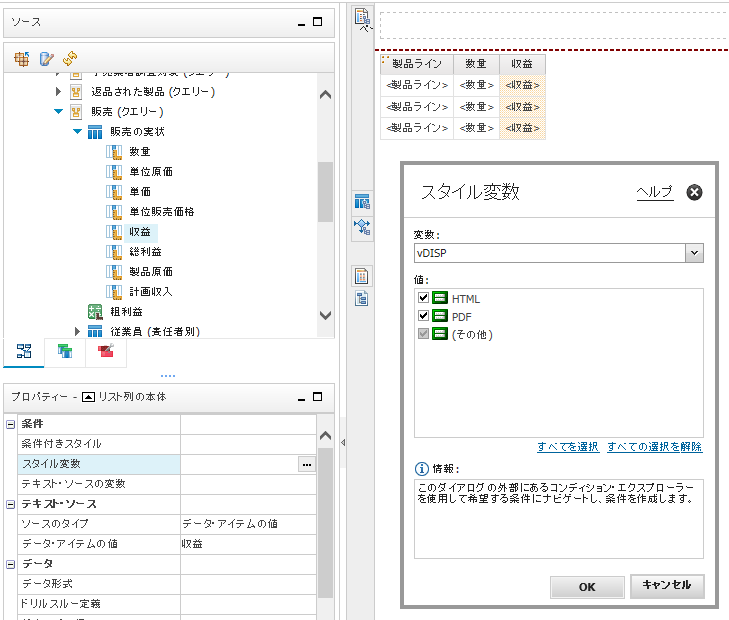The image size is (729, 620).
Task: Select the 販売 (クエリー) query icon
Action: pyautogui.click(x=76, y=112)
